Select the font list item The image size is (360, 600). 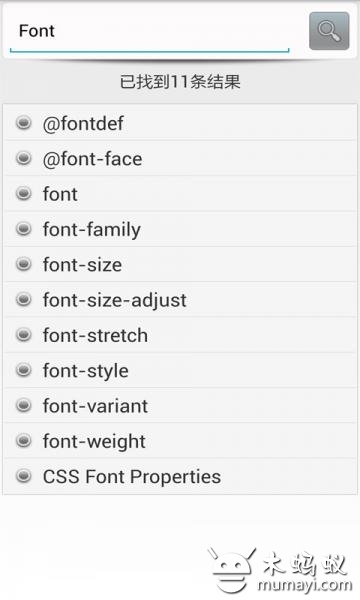pos(180,194)
